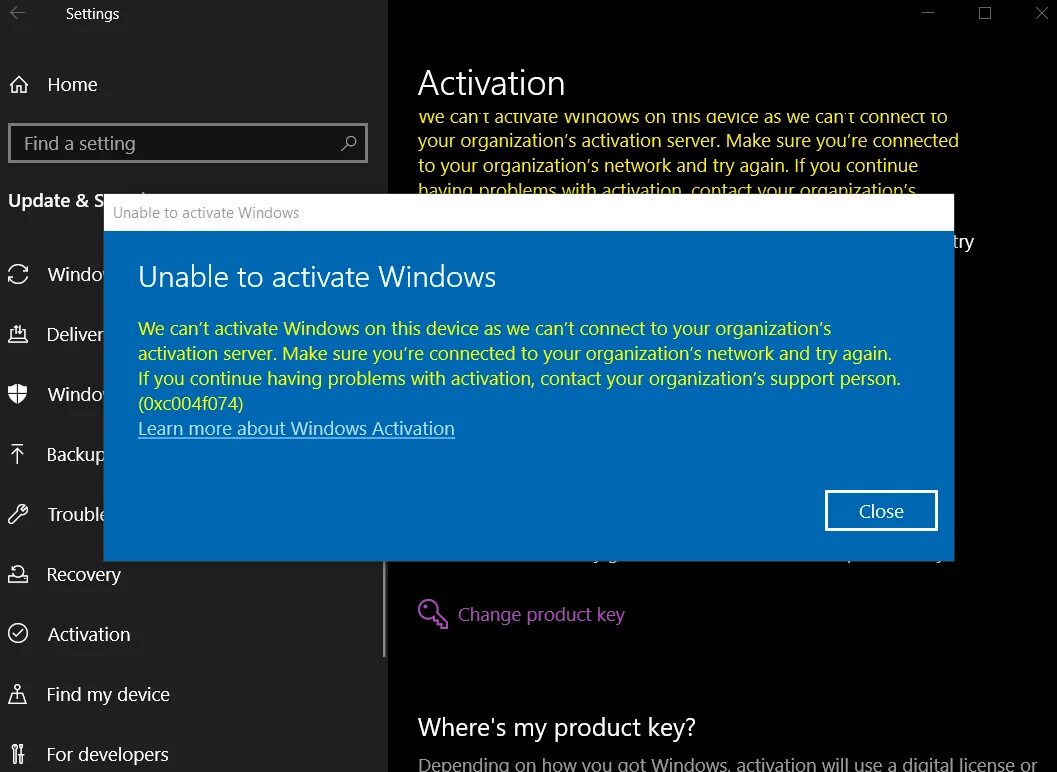Close the Unable to activate Windows dialog
This screenshot has width=1057, height=772.
click(x=881, y=511)
